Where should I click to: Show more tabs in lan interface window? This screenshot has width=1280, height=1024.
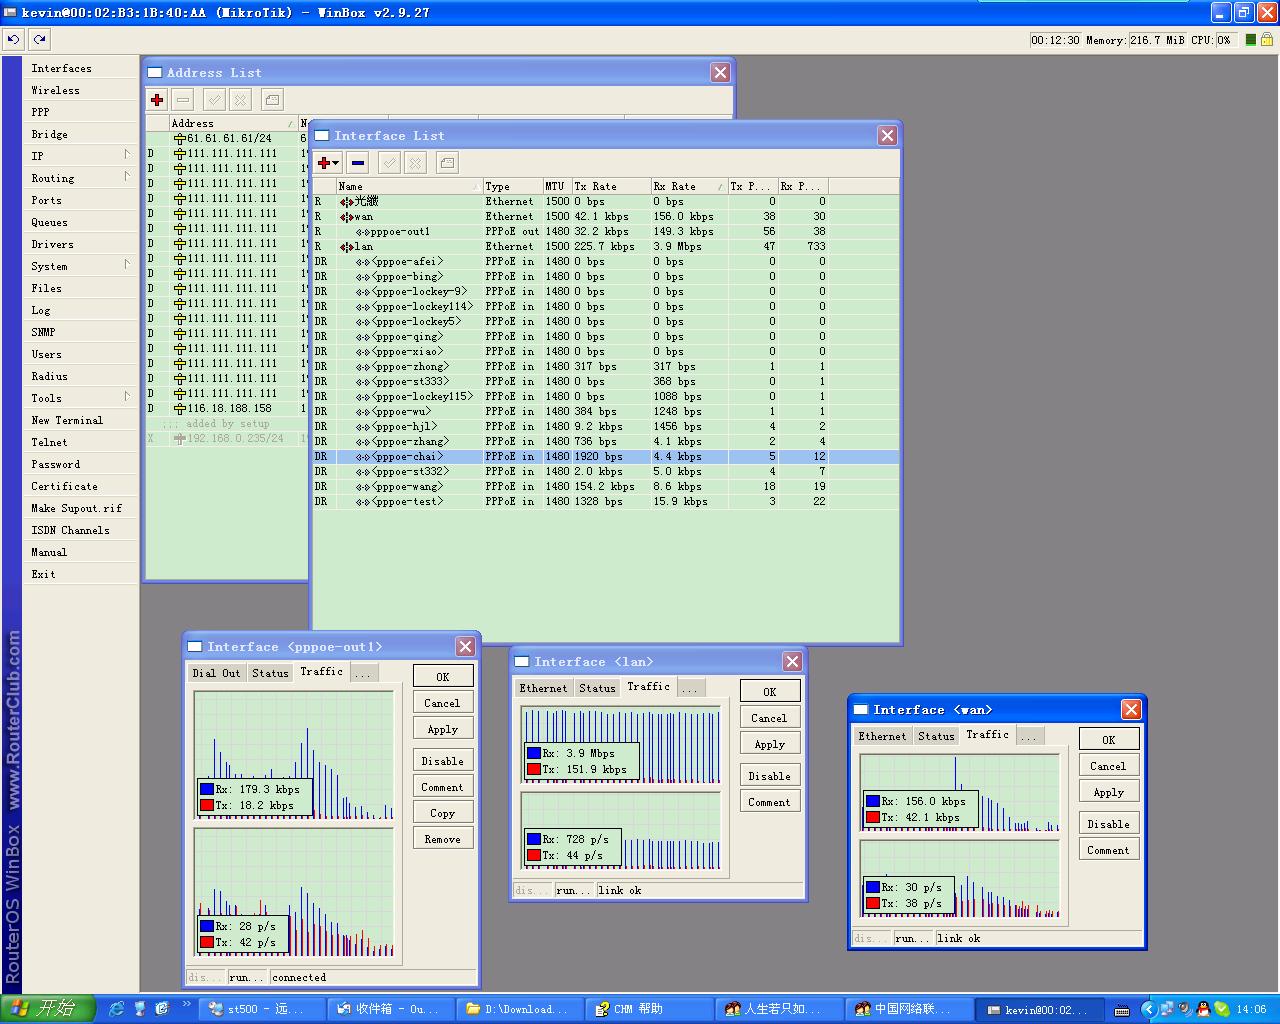coord(690,688)
